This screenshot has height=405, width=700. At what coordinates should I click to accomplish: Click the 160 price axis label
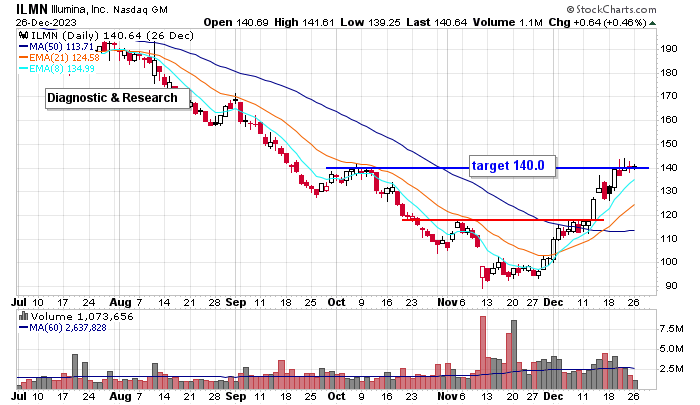668,120
